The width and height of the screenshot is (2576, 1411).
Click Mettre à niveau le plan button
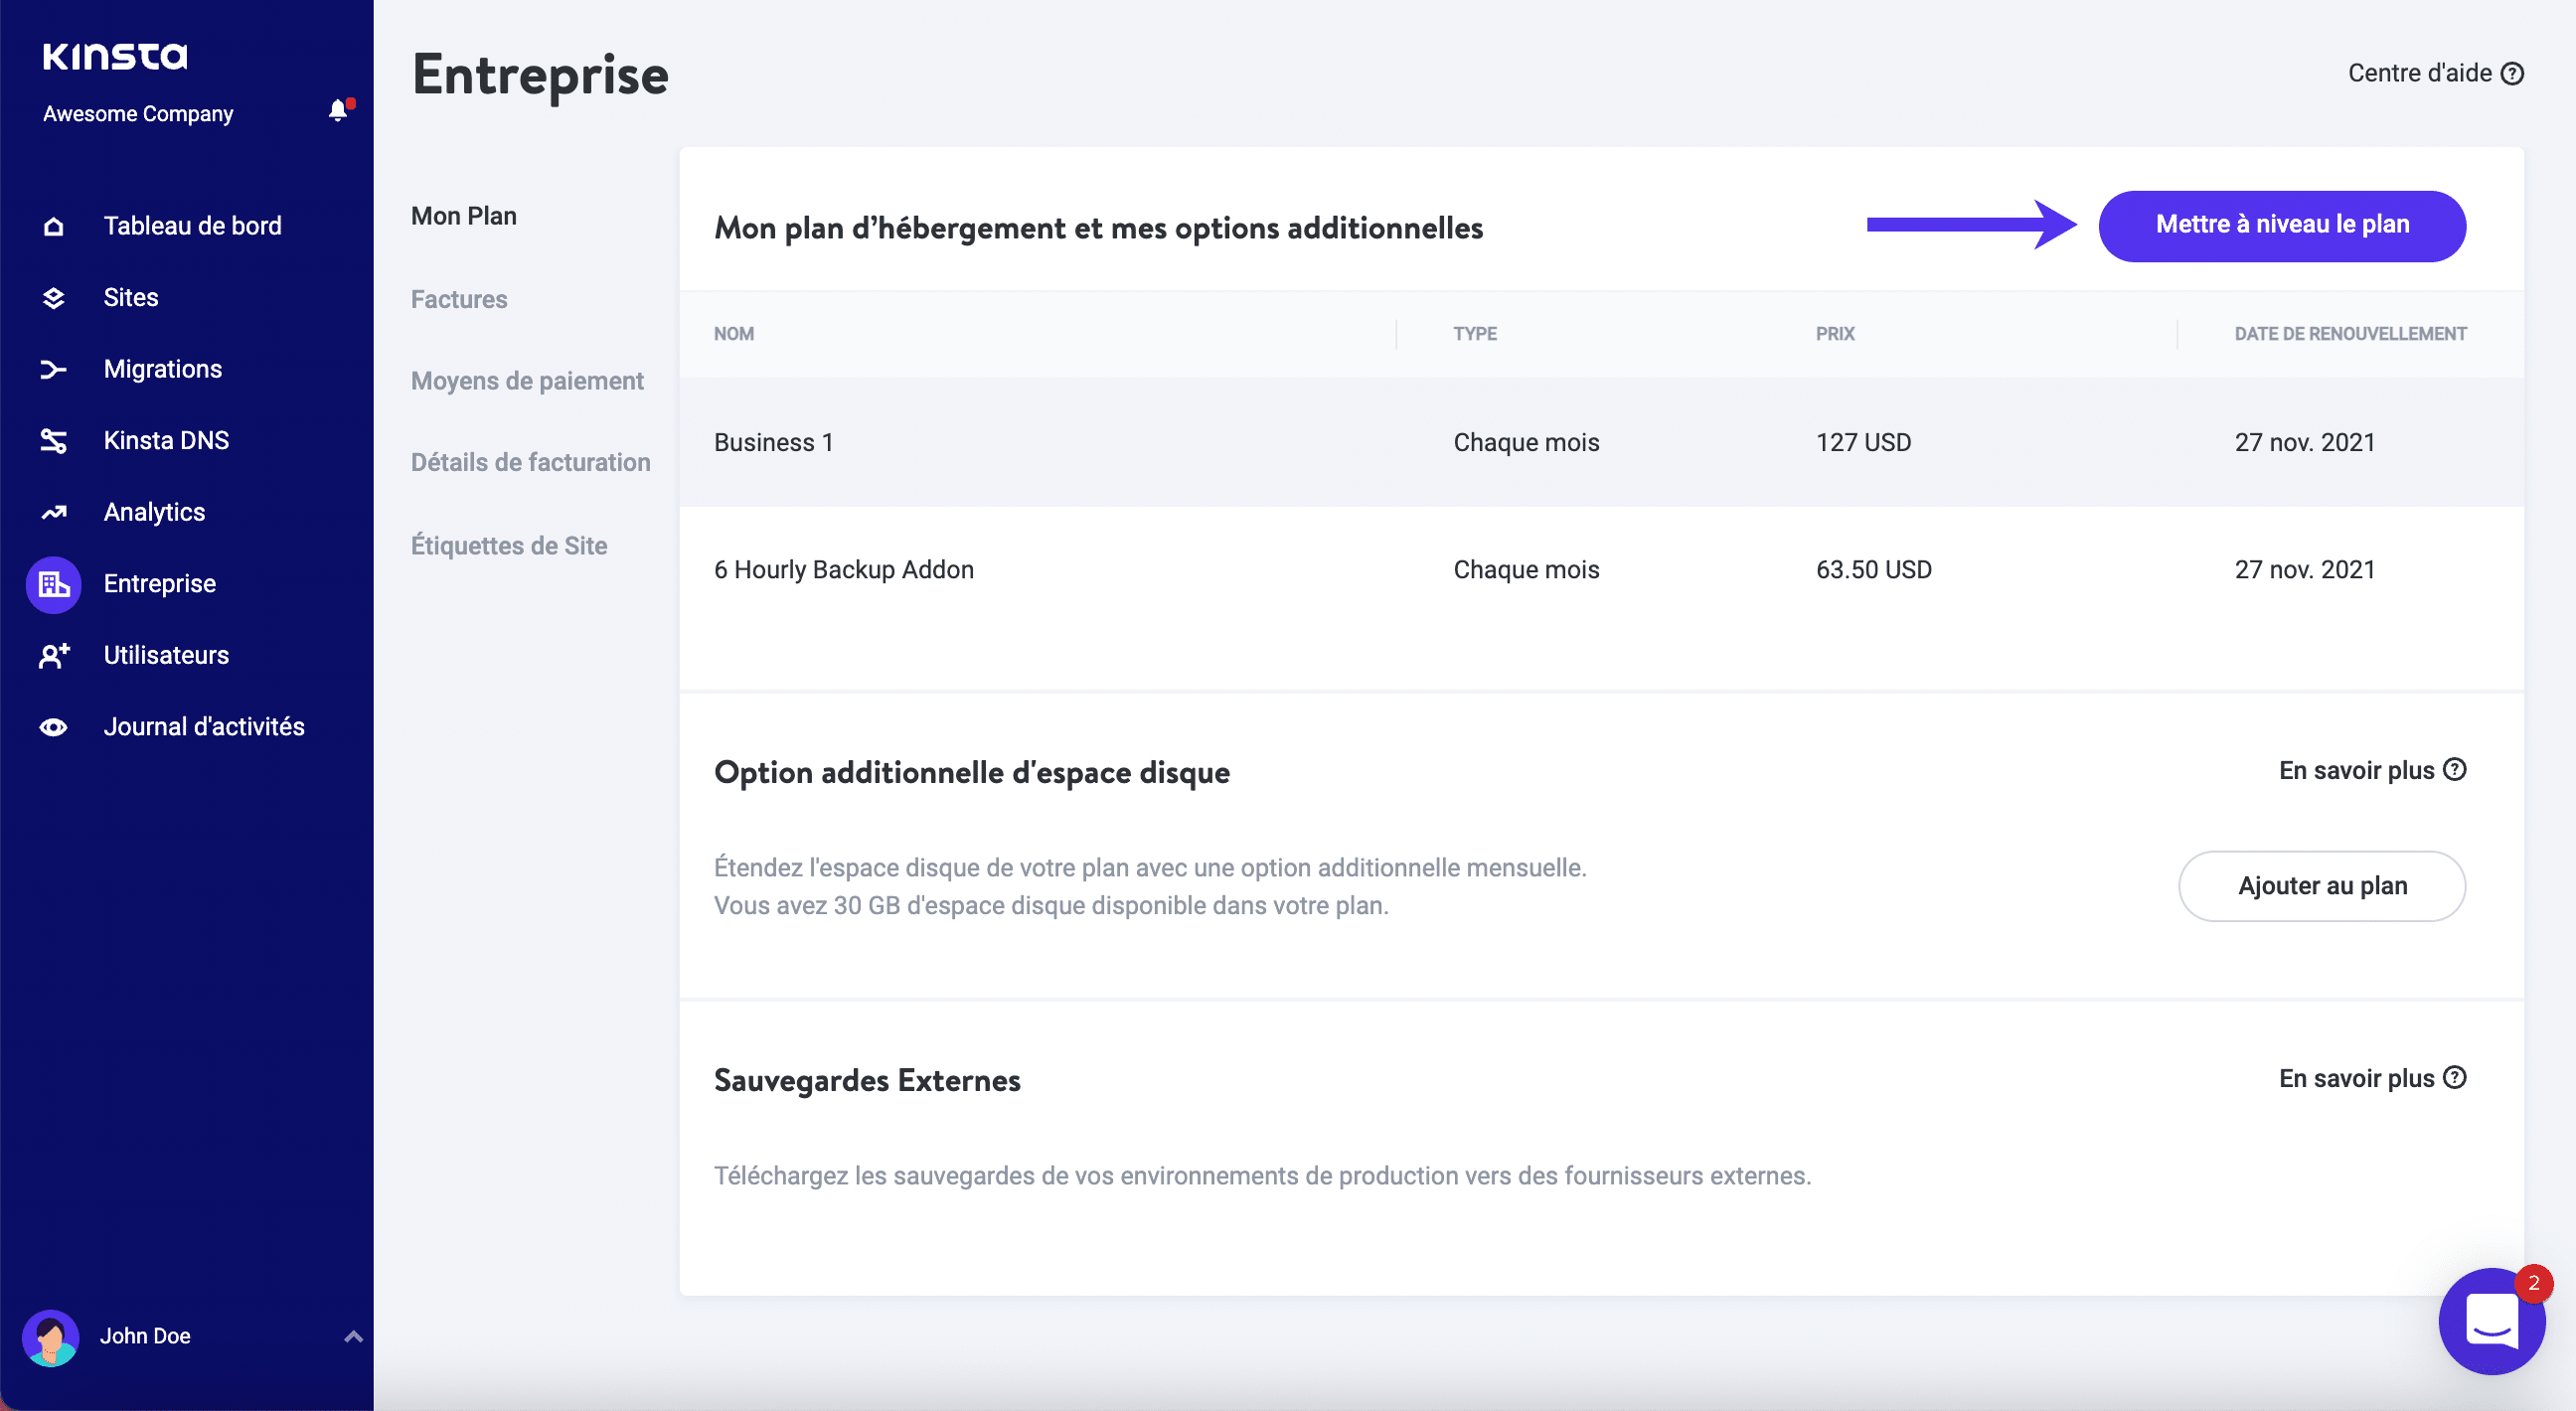[x=2282, y=226]
